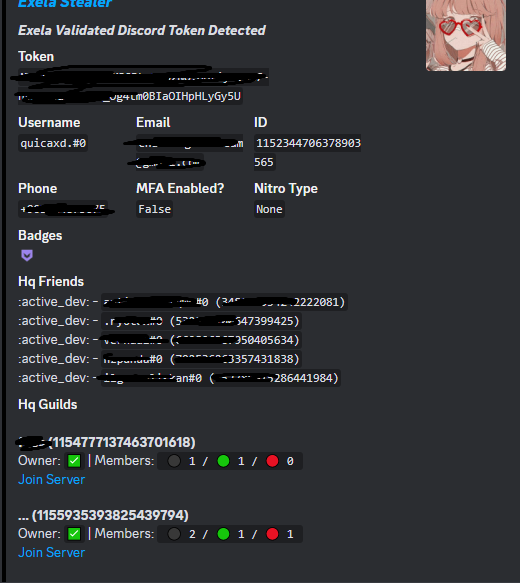The width and height of the screenshot is (520, 583).
Task: Select the MFA Enabled False value
Action: point(154,209)
